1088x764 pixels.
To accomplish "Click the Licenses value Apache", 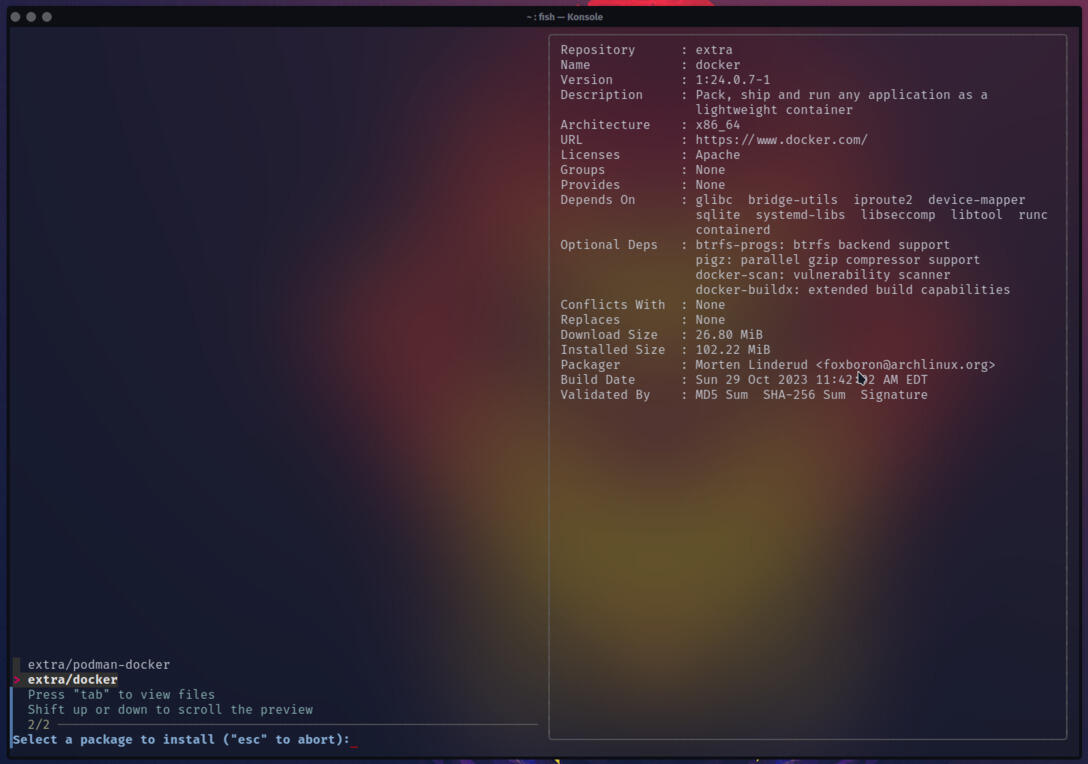I will (717, 155).
